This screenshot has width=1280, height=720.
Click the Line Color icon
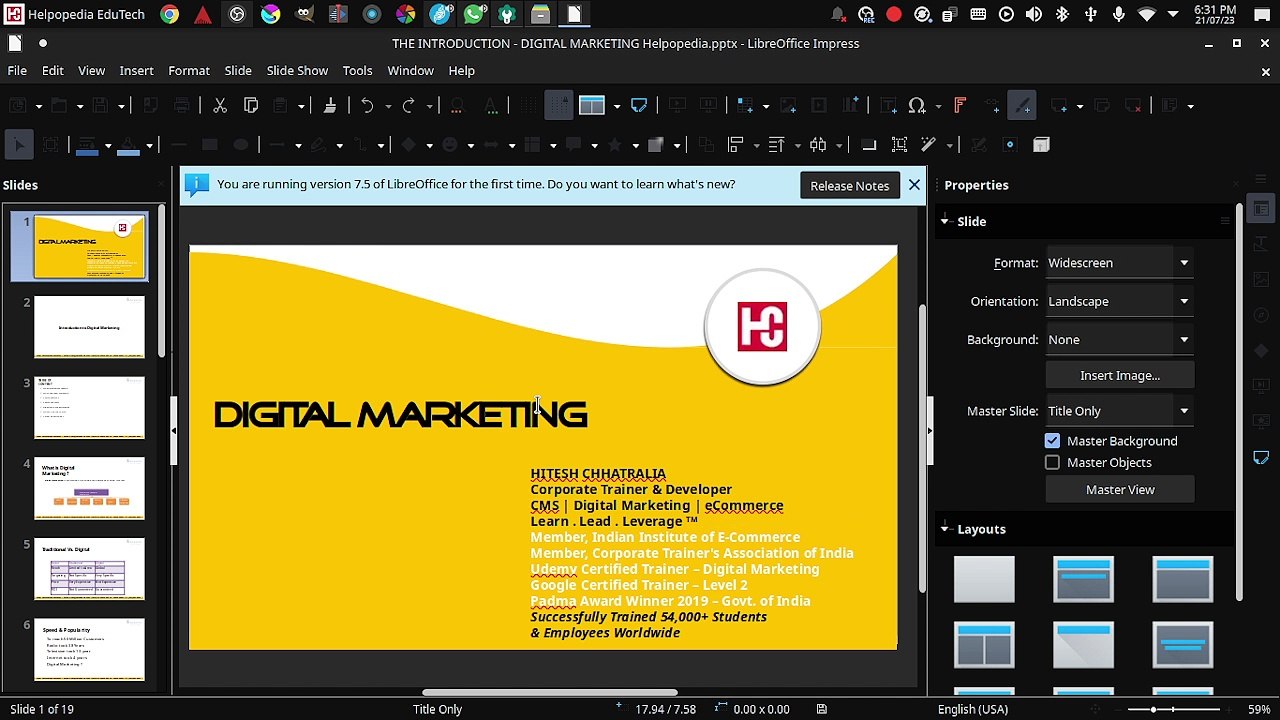[x=87, y=145]
